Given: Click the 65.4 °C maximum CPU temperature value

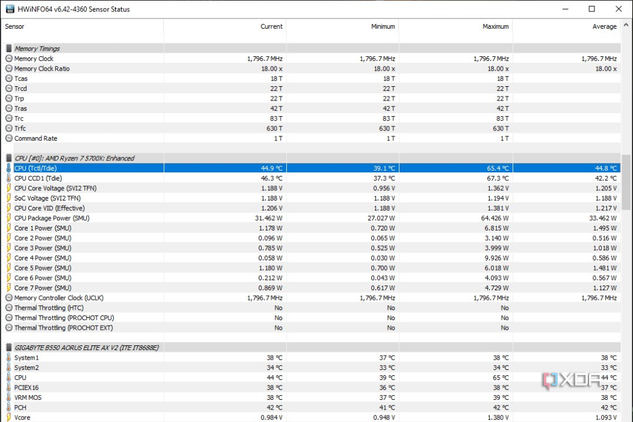Looking at the screenshot, I should (x=497, y=168).
